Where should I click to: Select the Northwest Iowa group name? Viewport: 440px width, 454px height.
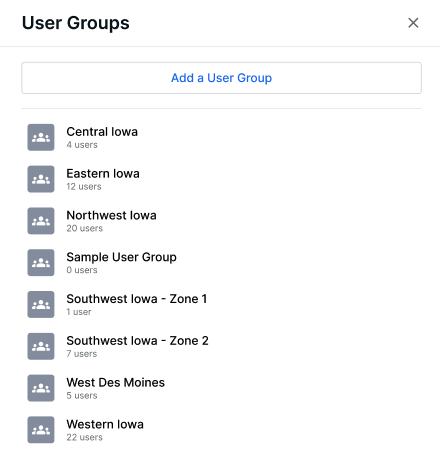tap(111, 215)
